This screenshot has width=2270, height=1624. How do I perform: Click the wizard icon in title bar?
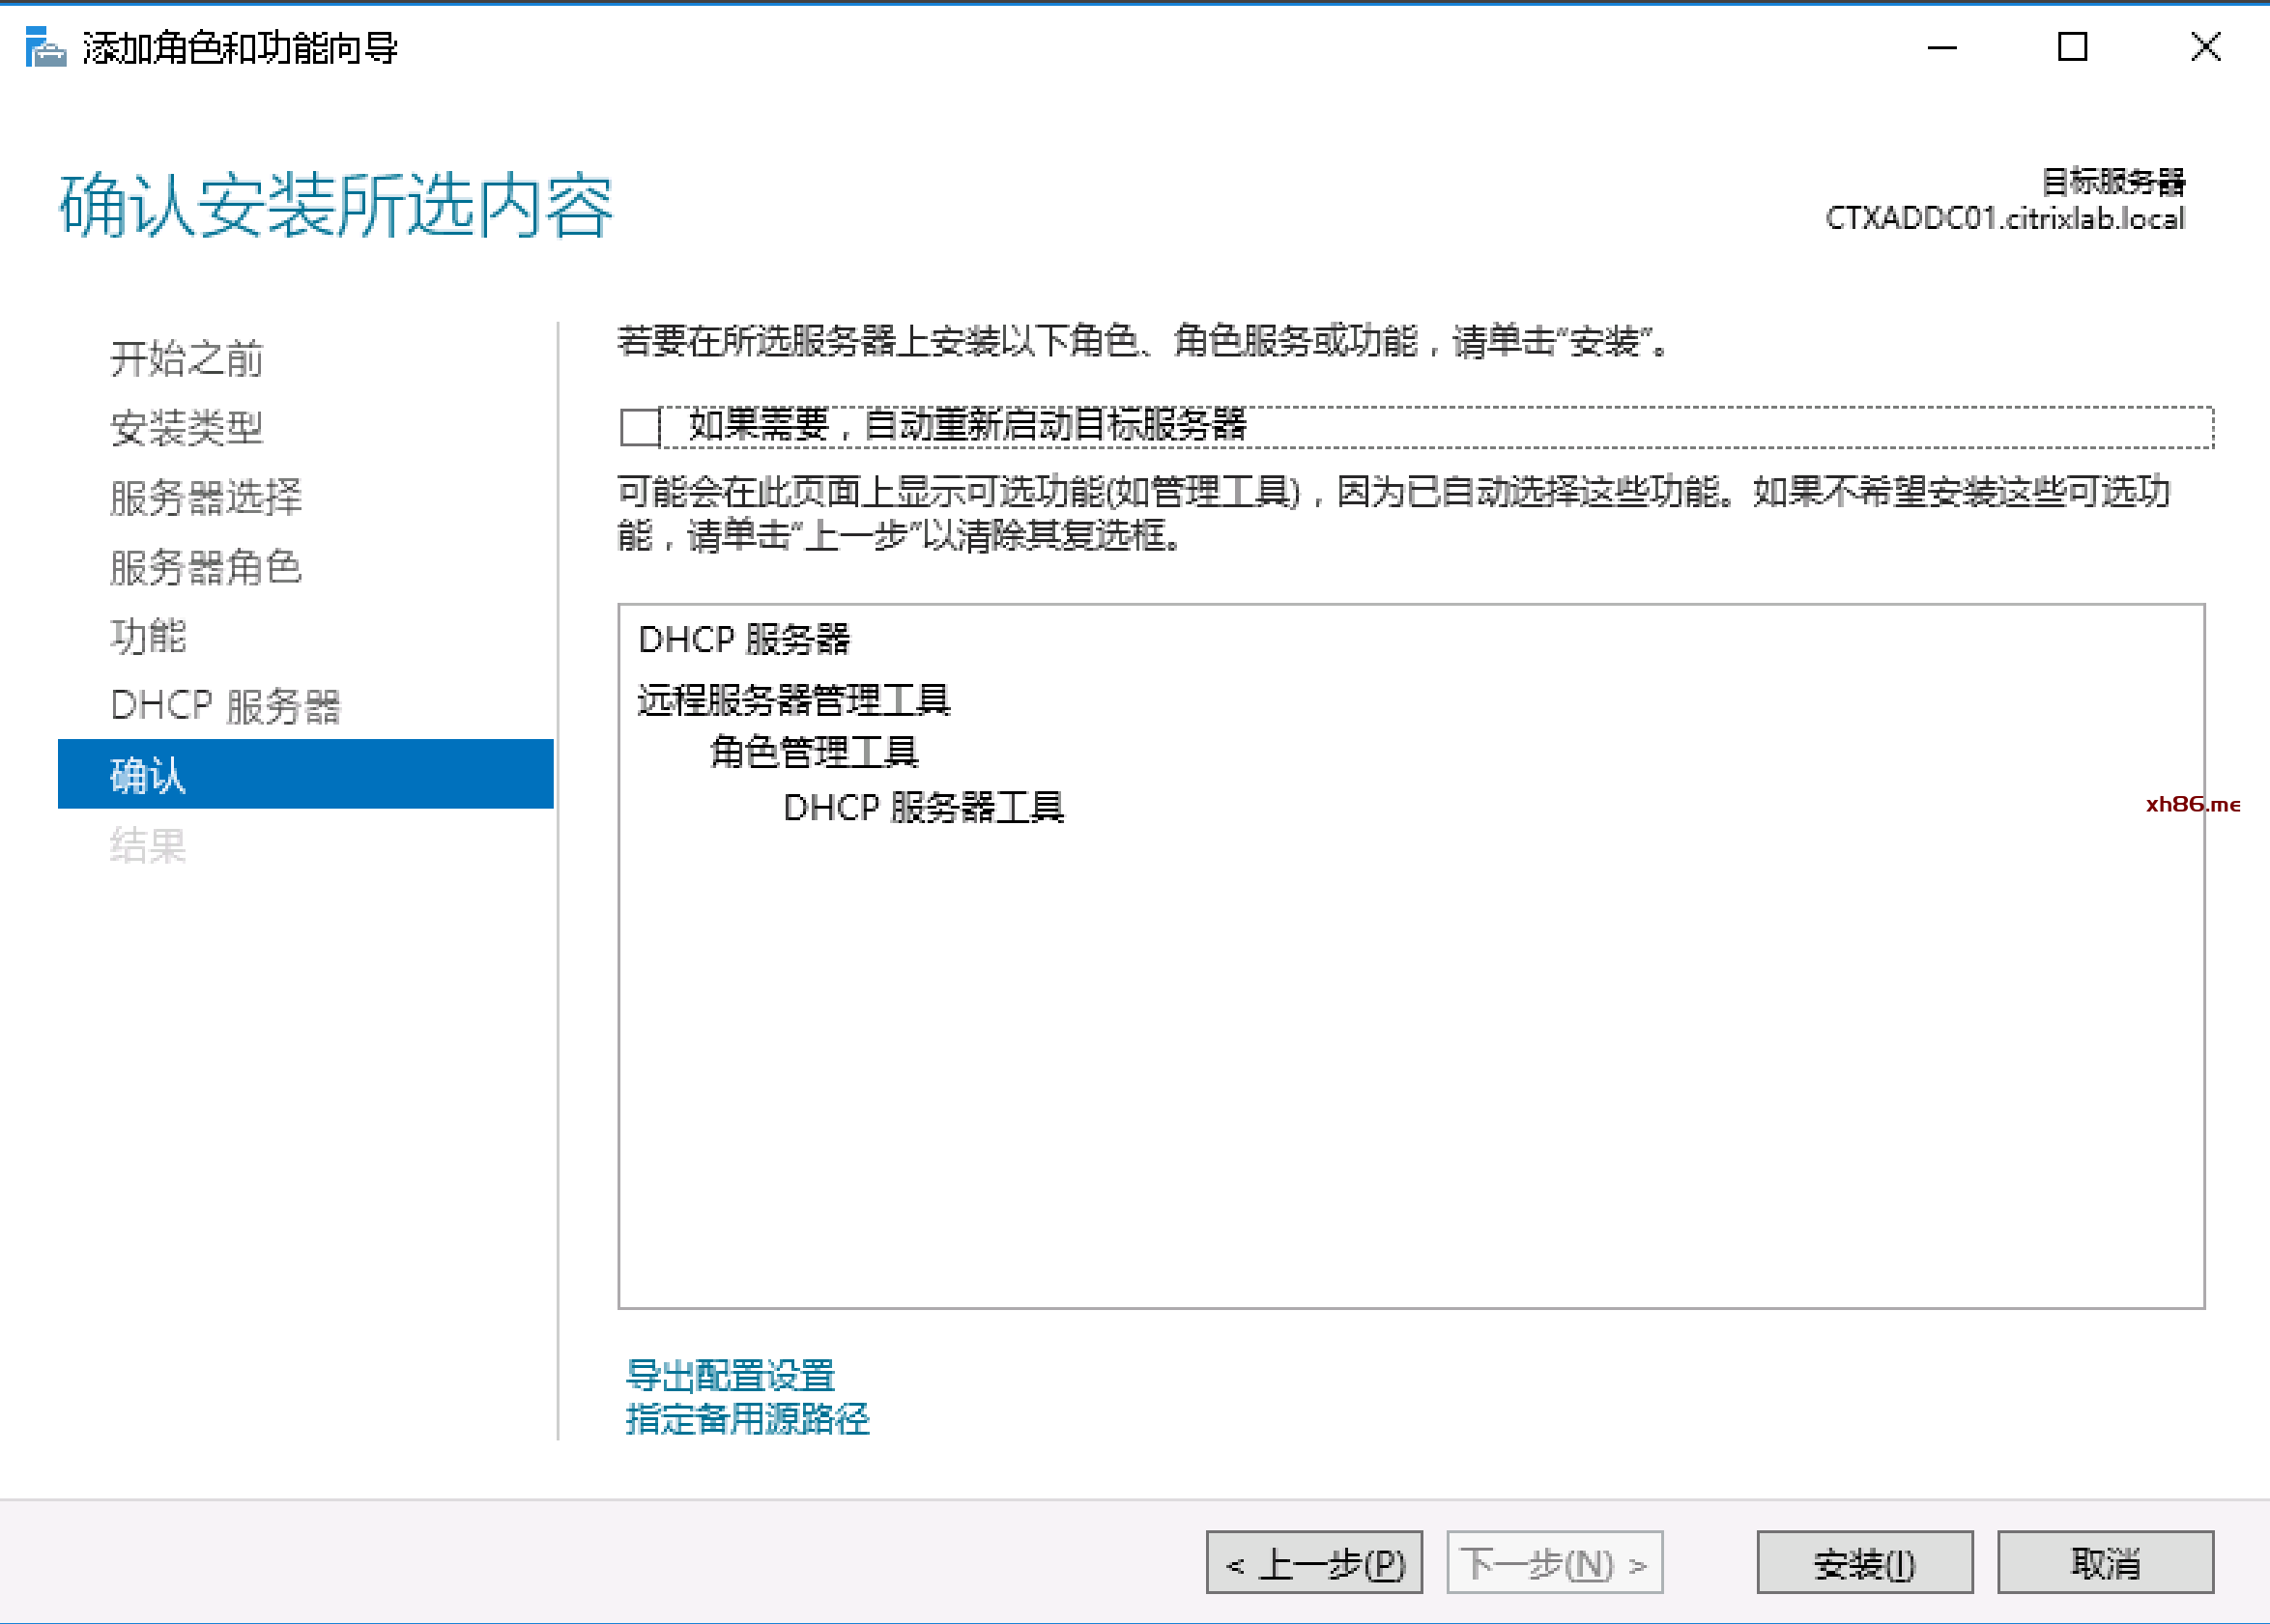point(45,48)
